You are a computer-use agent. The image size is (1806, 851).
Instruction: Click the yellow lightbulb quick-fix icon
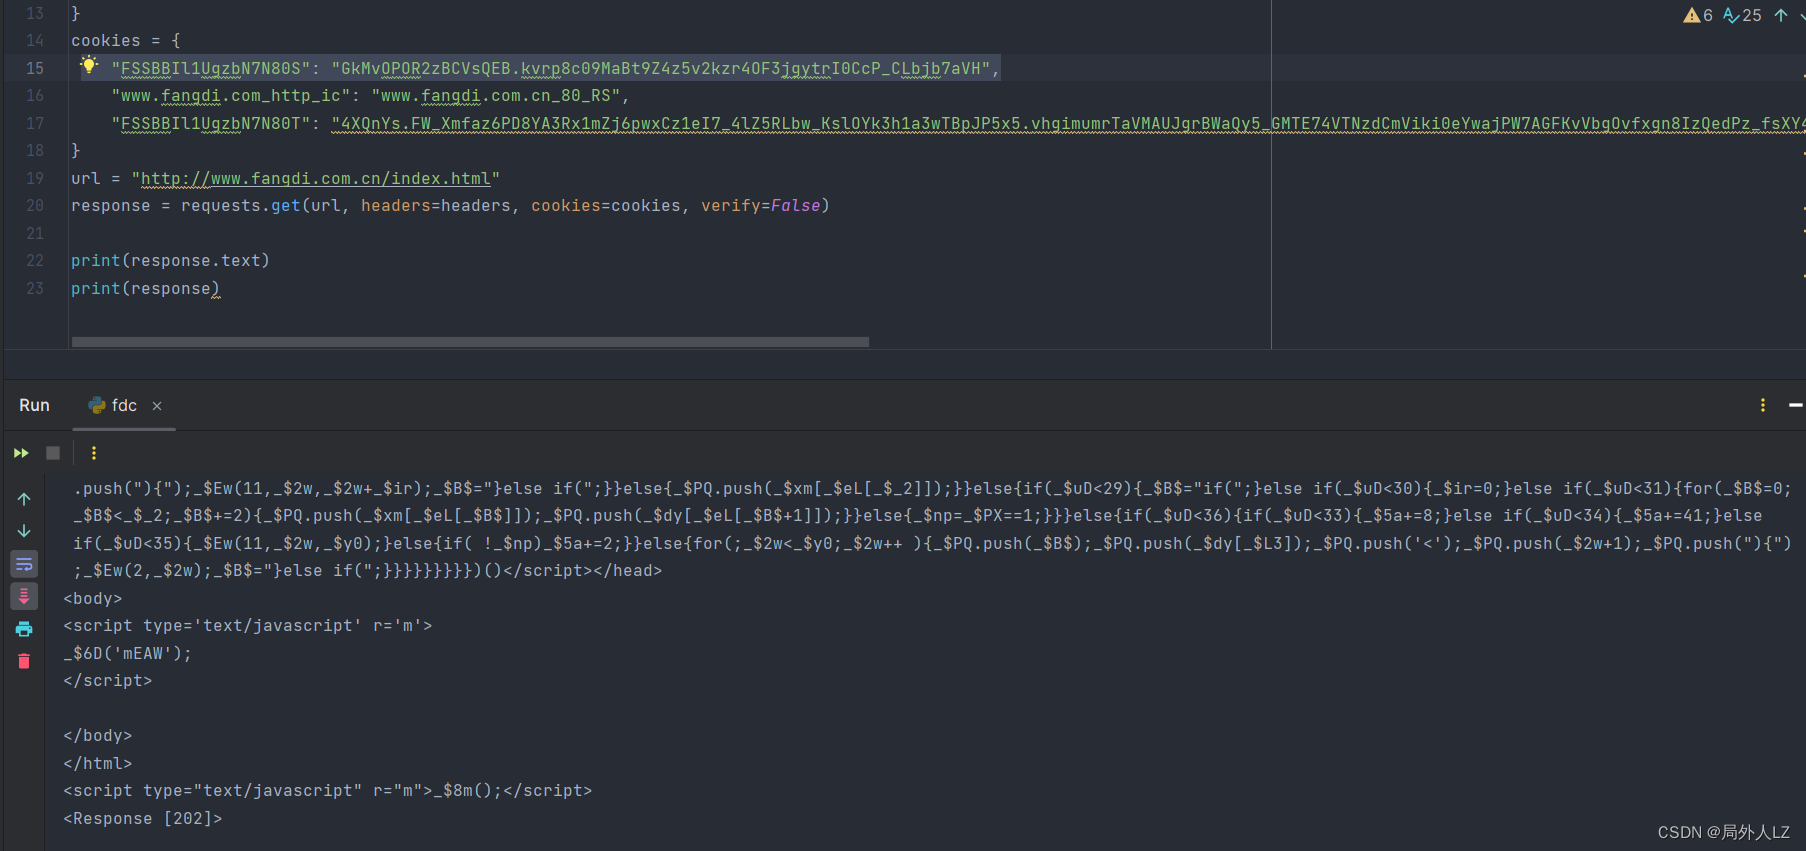89,66
